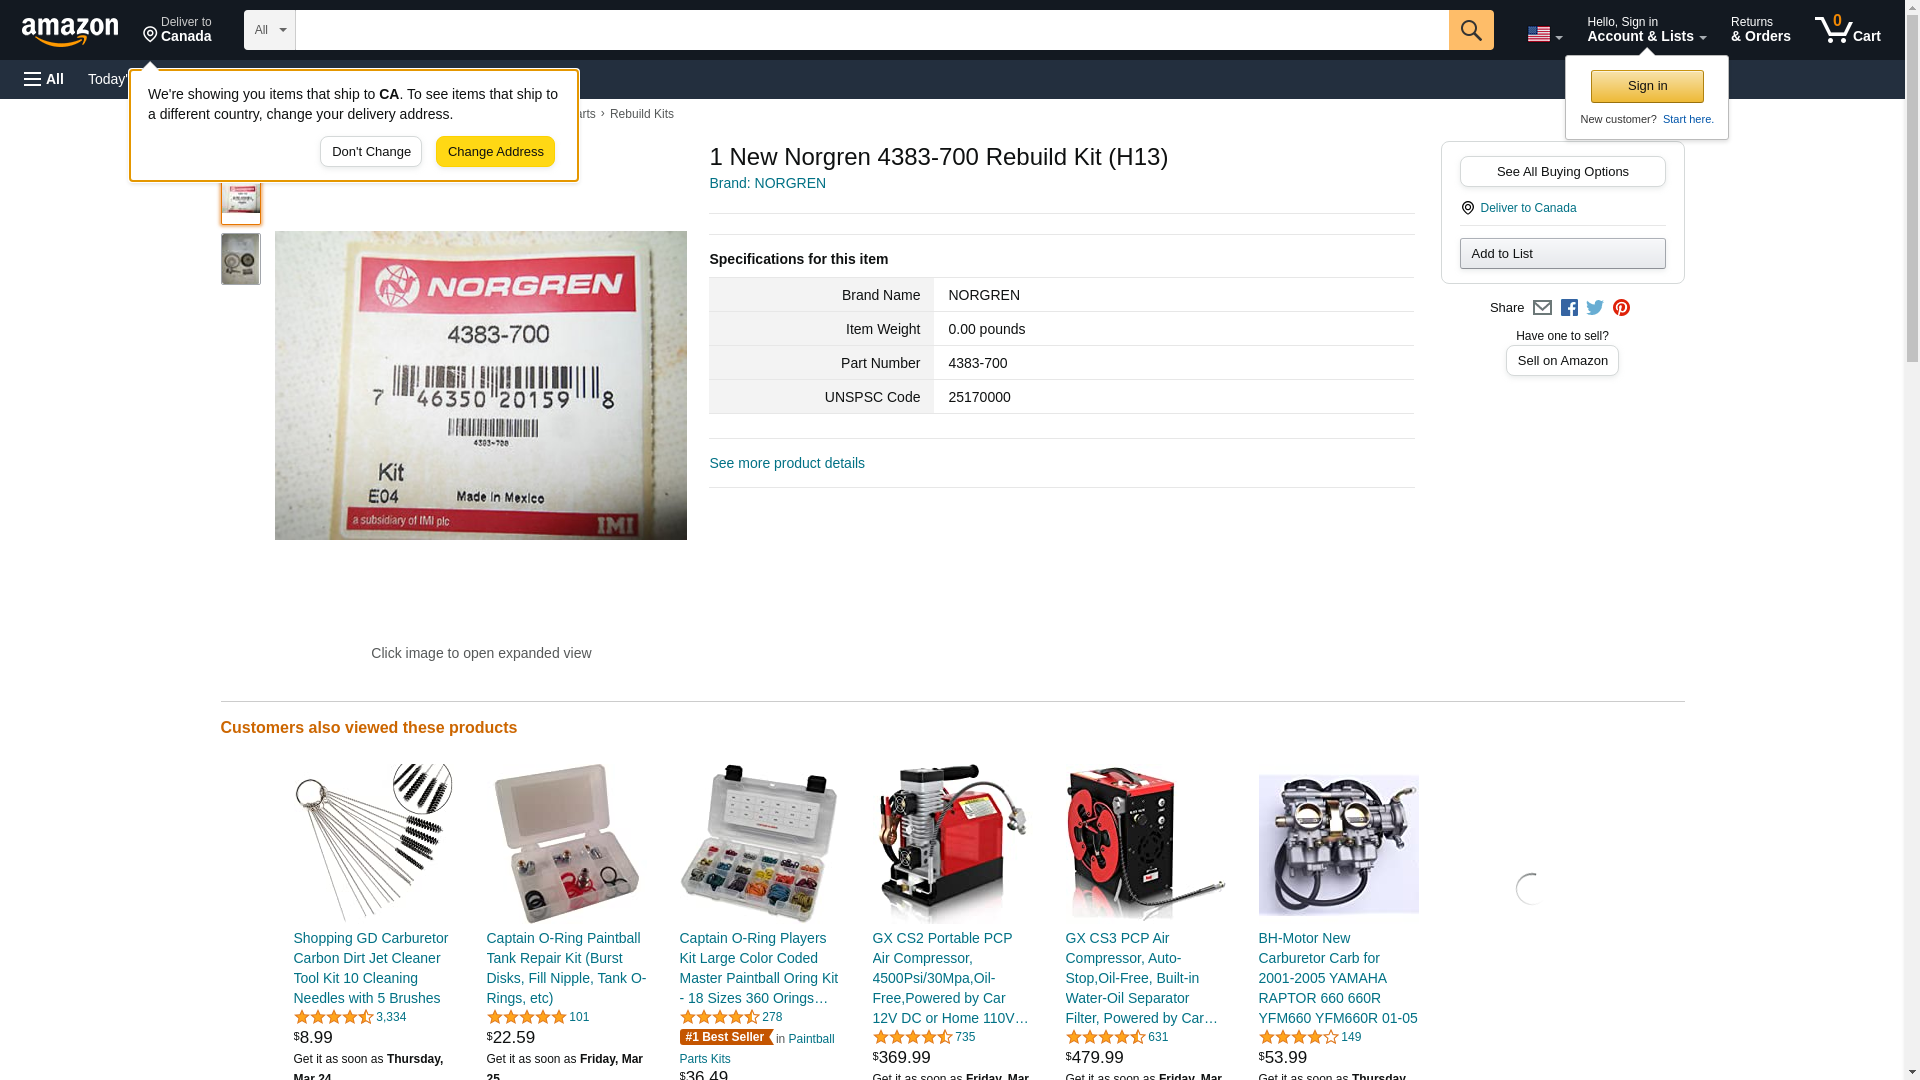Image resolution: width=1920 pixels, height=1080 pixels.
Task: Click the Amazon logo
Action: pos(70,31)
